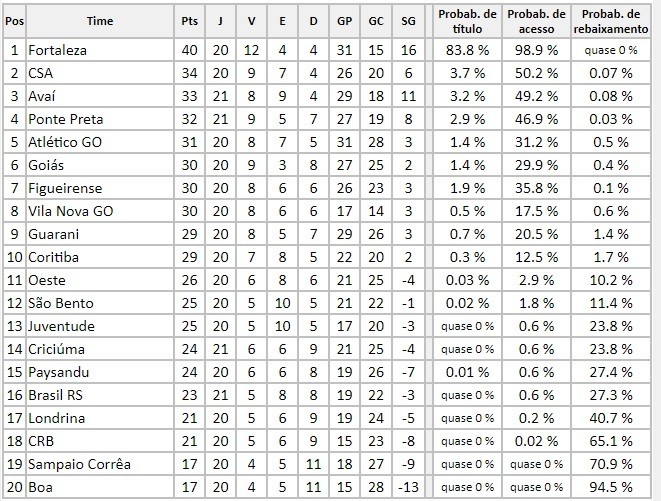Click the Avaí team name
Image resolution: width=661 pixels, height=501 pixels.
pyautogui.click(x=42, y=96)
